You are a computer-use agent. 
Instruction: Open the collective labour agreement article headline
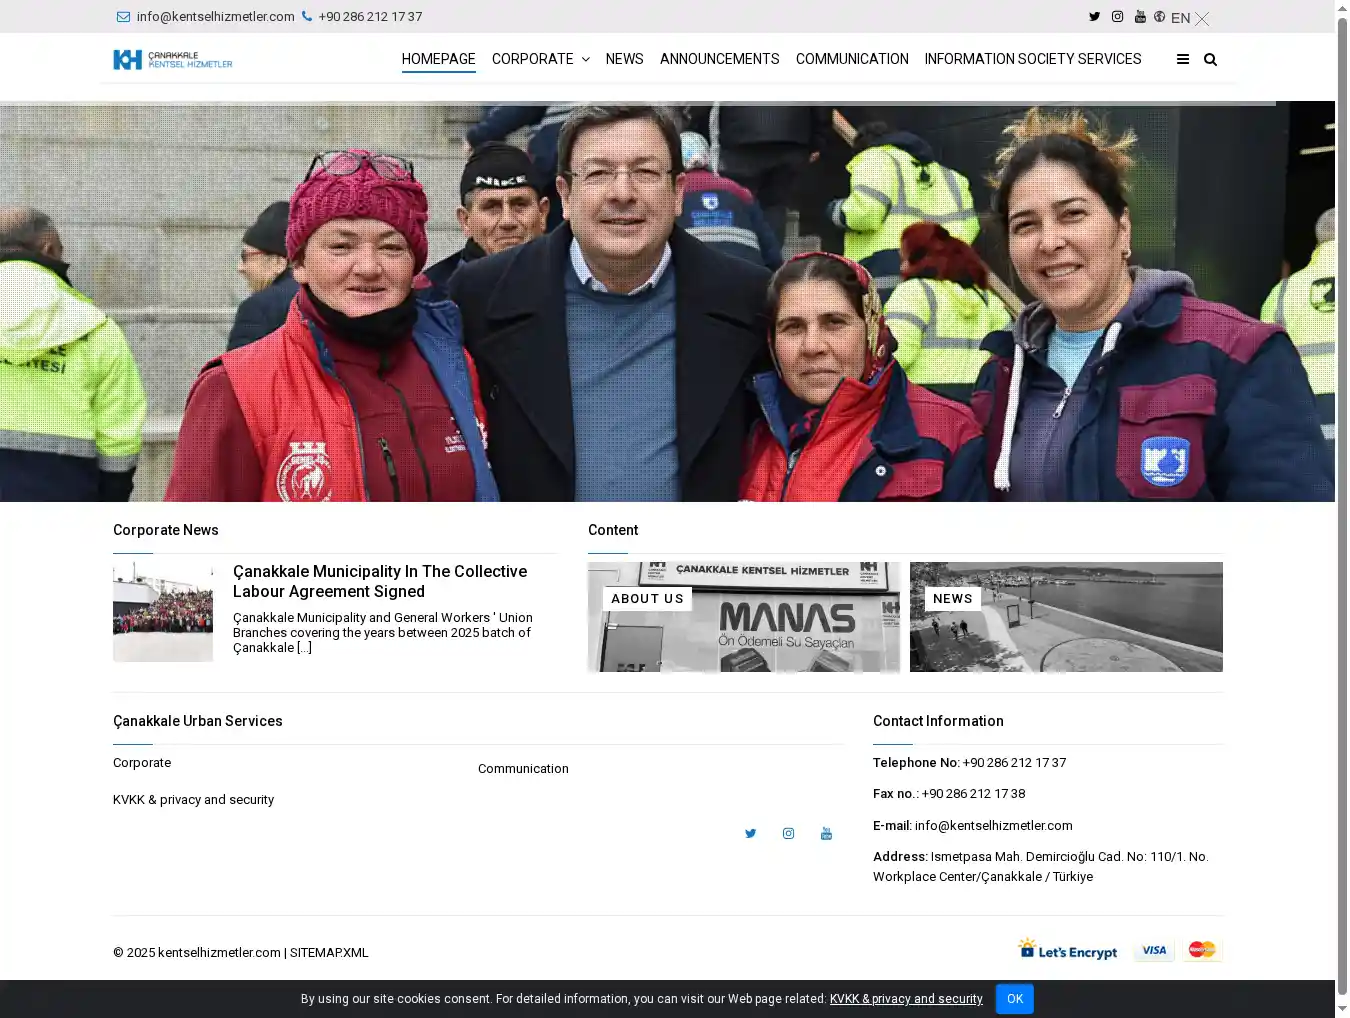pyautogui.click(x=380, y=581)
